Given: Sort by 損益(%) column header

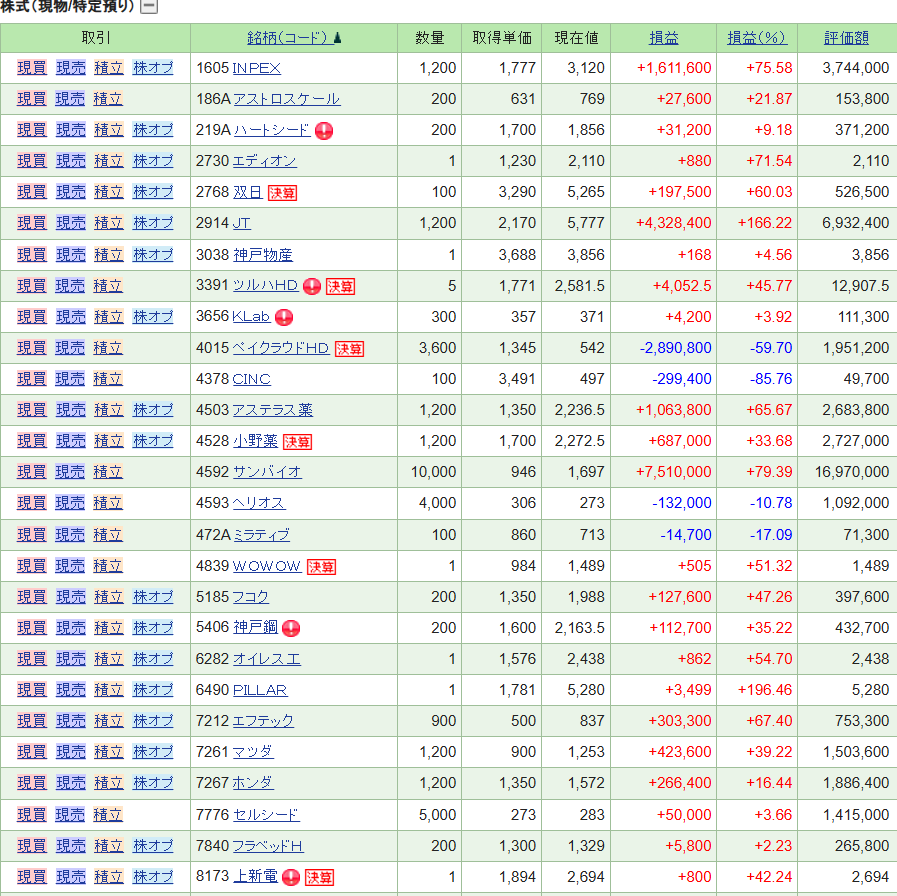Looking at the screenshot, I should [757, 38].
